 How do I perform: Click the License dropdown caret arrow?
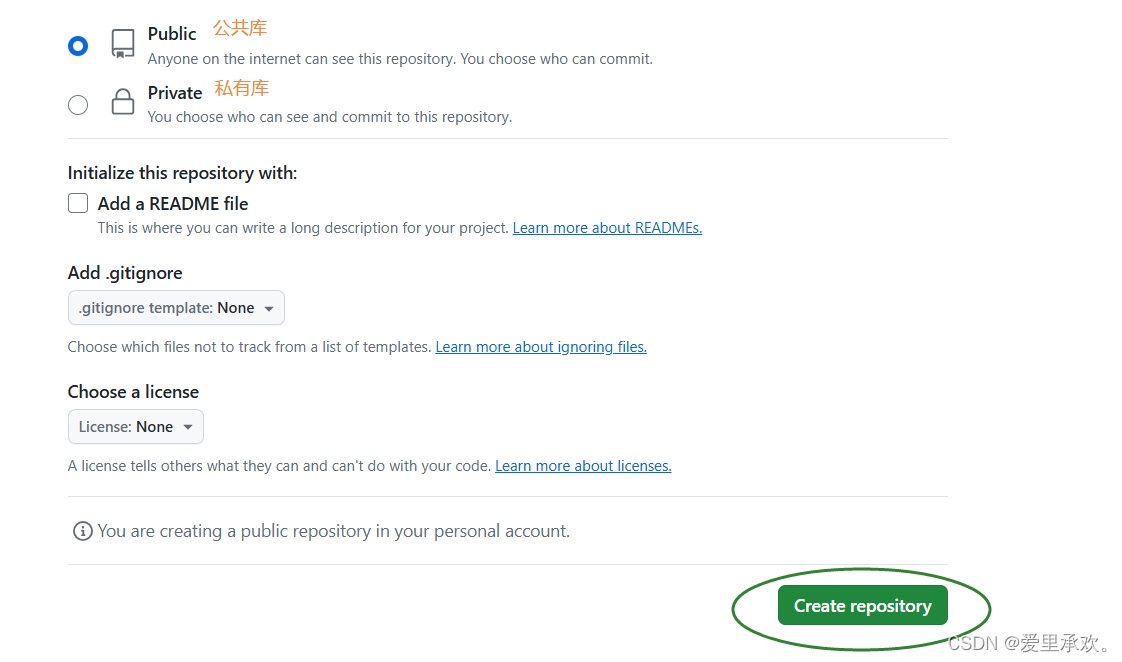pyautogui.click(x=188, y=427)
